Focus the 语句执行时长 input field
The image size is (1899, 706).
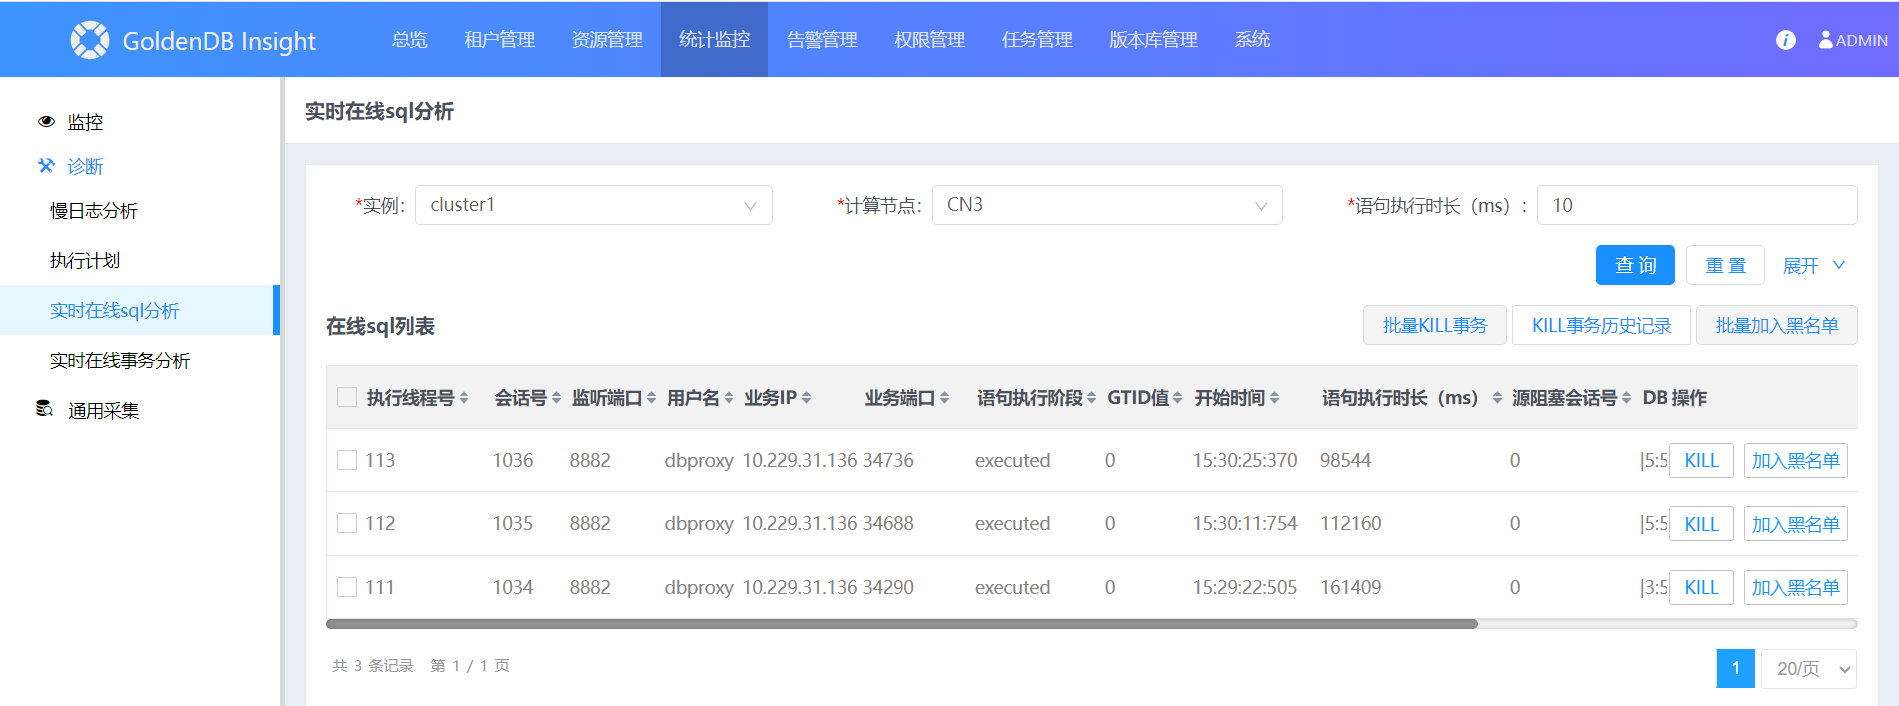pos(1697,205)
